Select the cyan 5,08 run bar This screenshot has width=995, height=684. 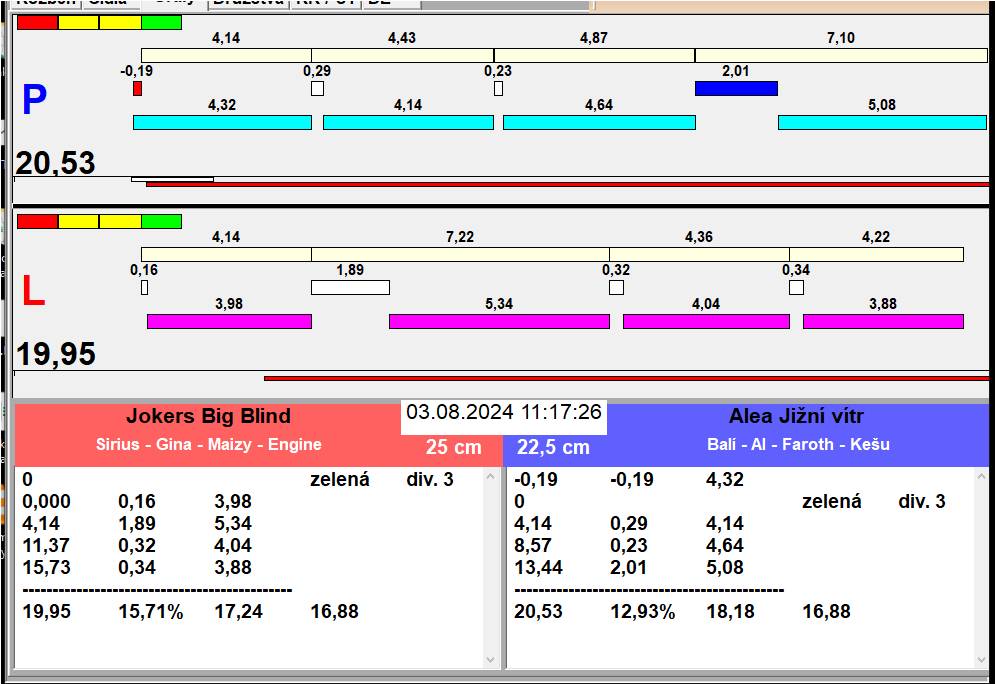pos(881,122)
